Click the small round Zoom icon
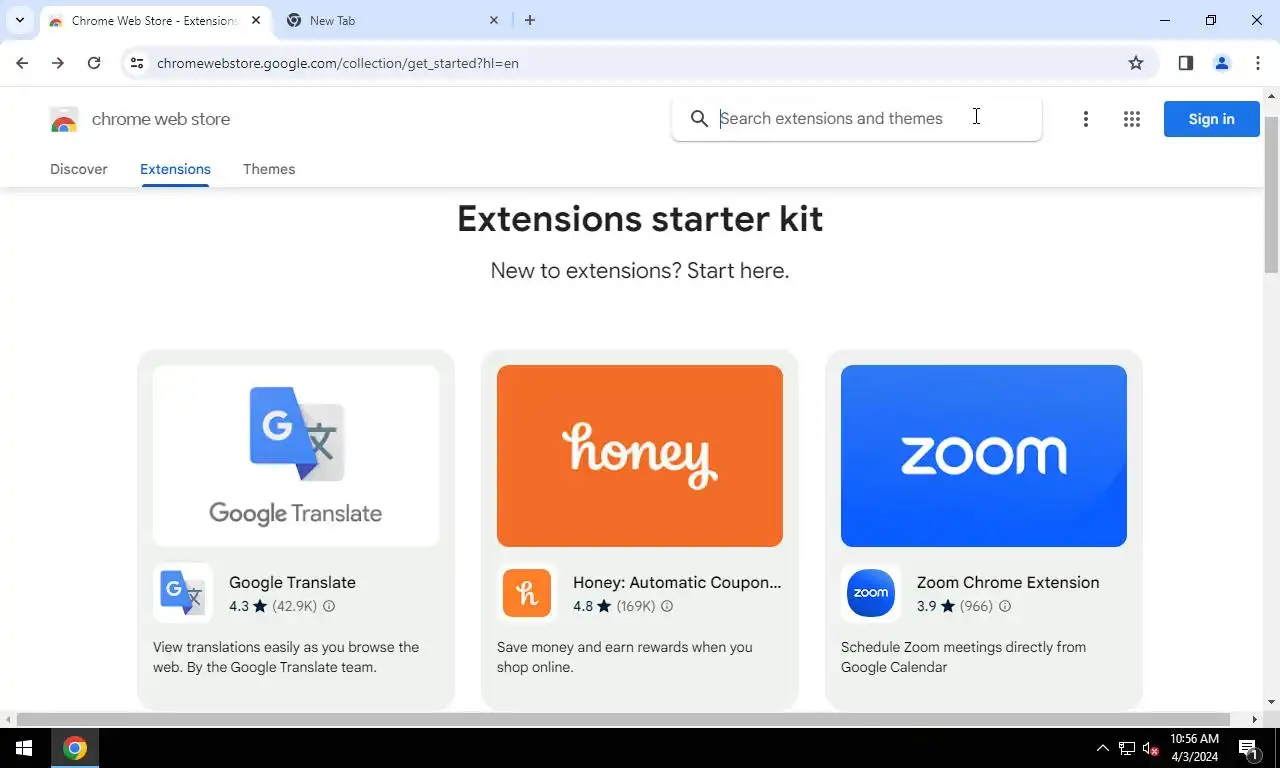Image resolution: width=1280 pixels, height=768 pixels. tap(871, 593)
